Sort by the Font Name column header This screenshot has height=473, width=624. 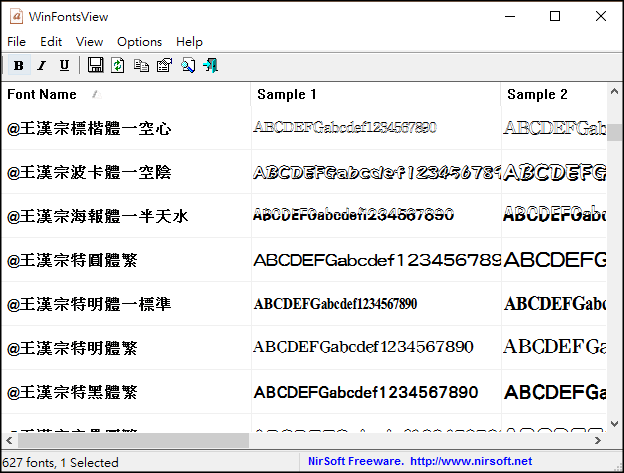(126, 94)
